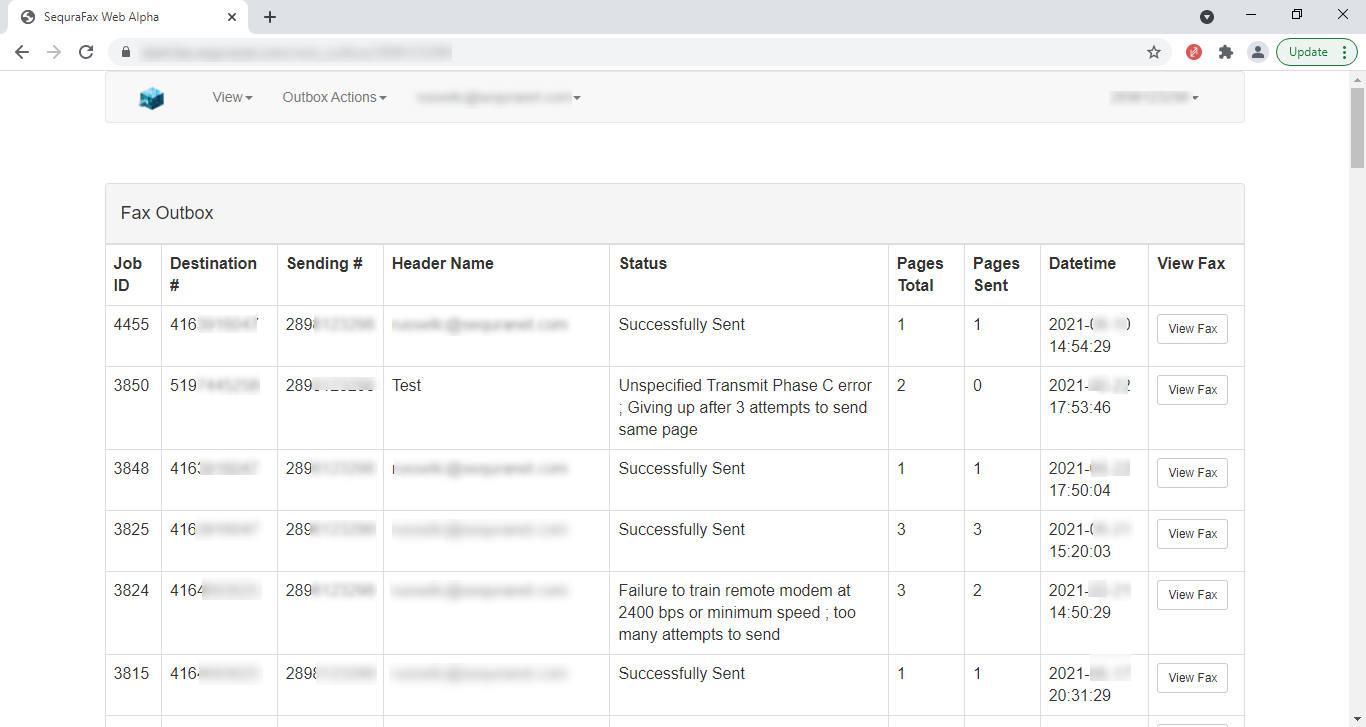This screenshot has width=1366, height=727.
Task: Click the red extension icon
Action: coord(1194,52)
